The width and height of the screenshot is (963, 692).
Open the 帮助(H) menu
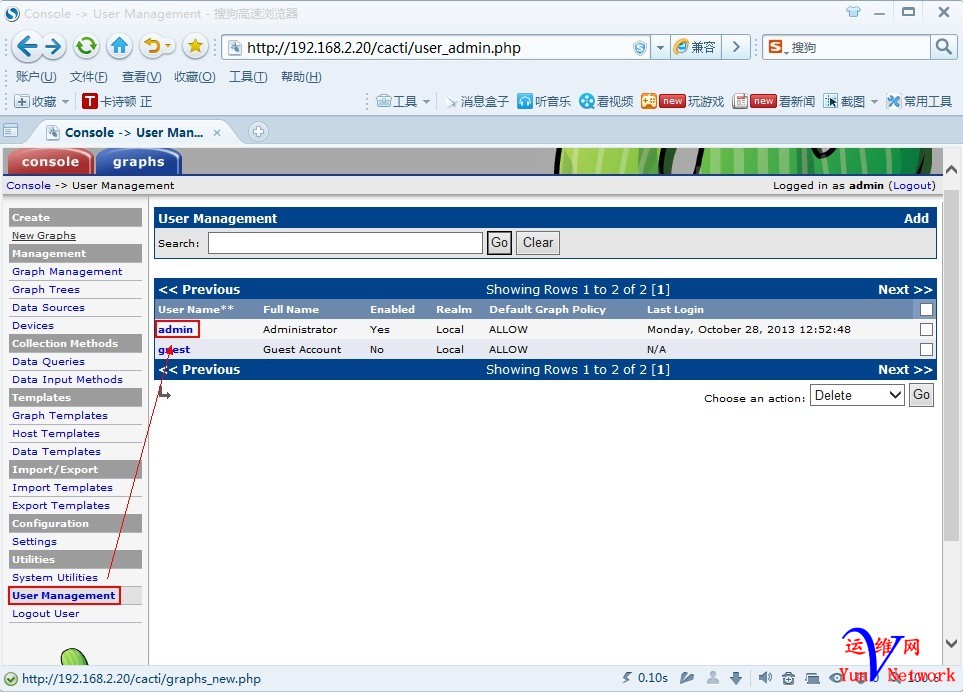pyautogui.click(x=301, y=77)
